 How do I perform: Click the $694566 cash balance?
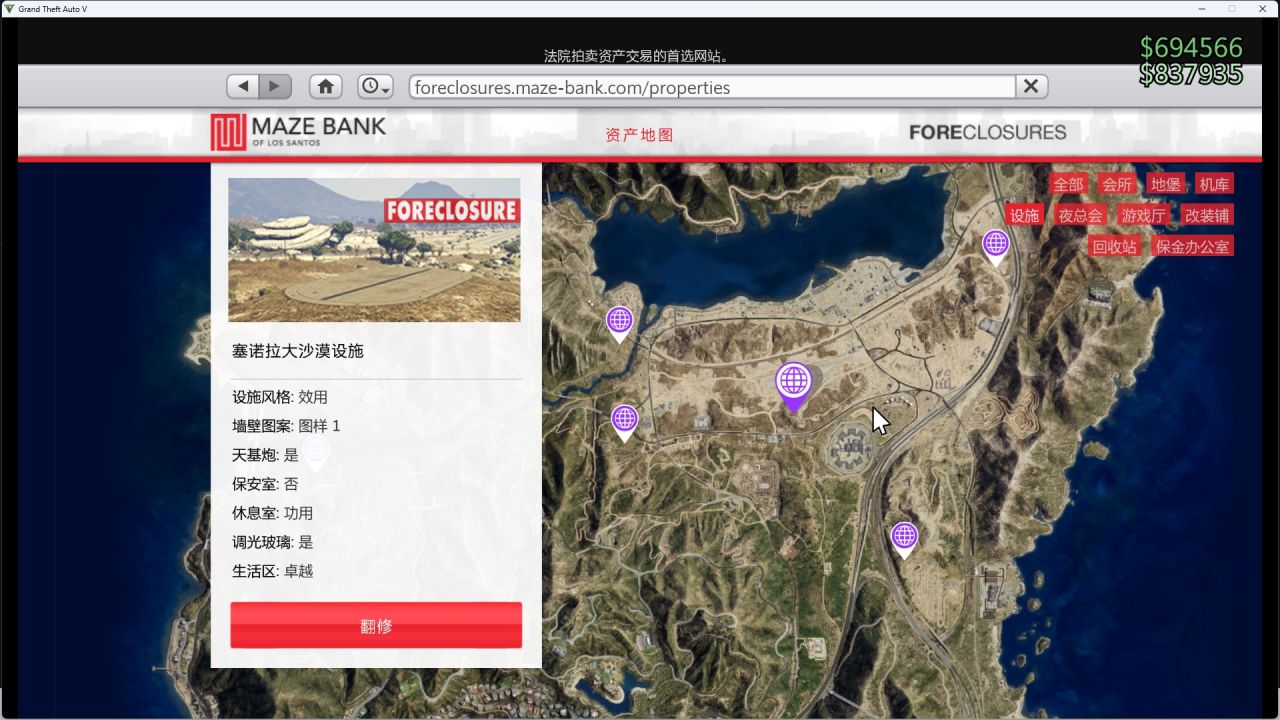point(1191,47)
